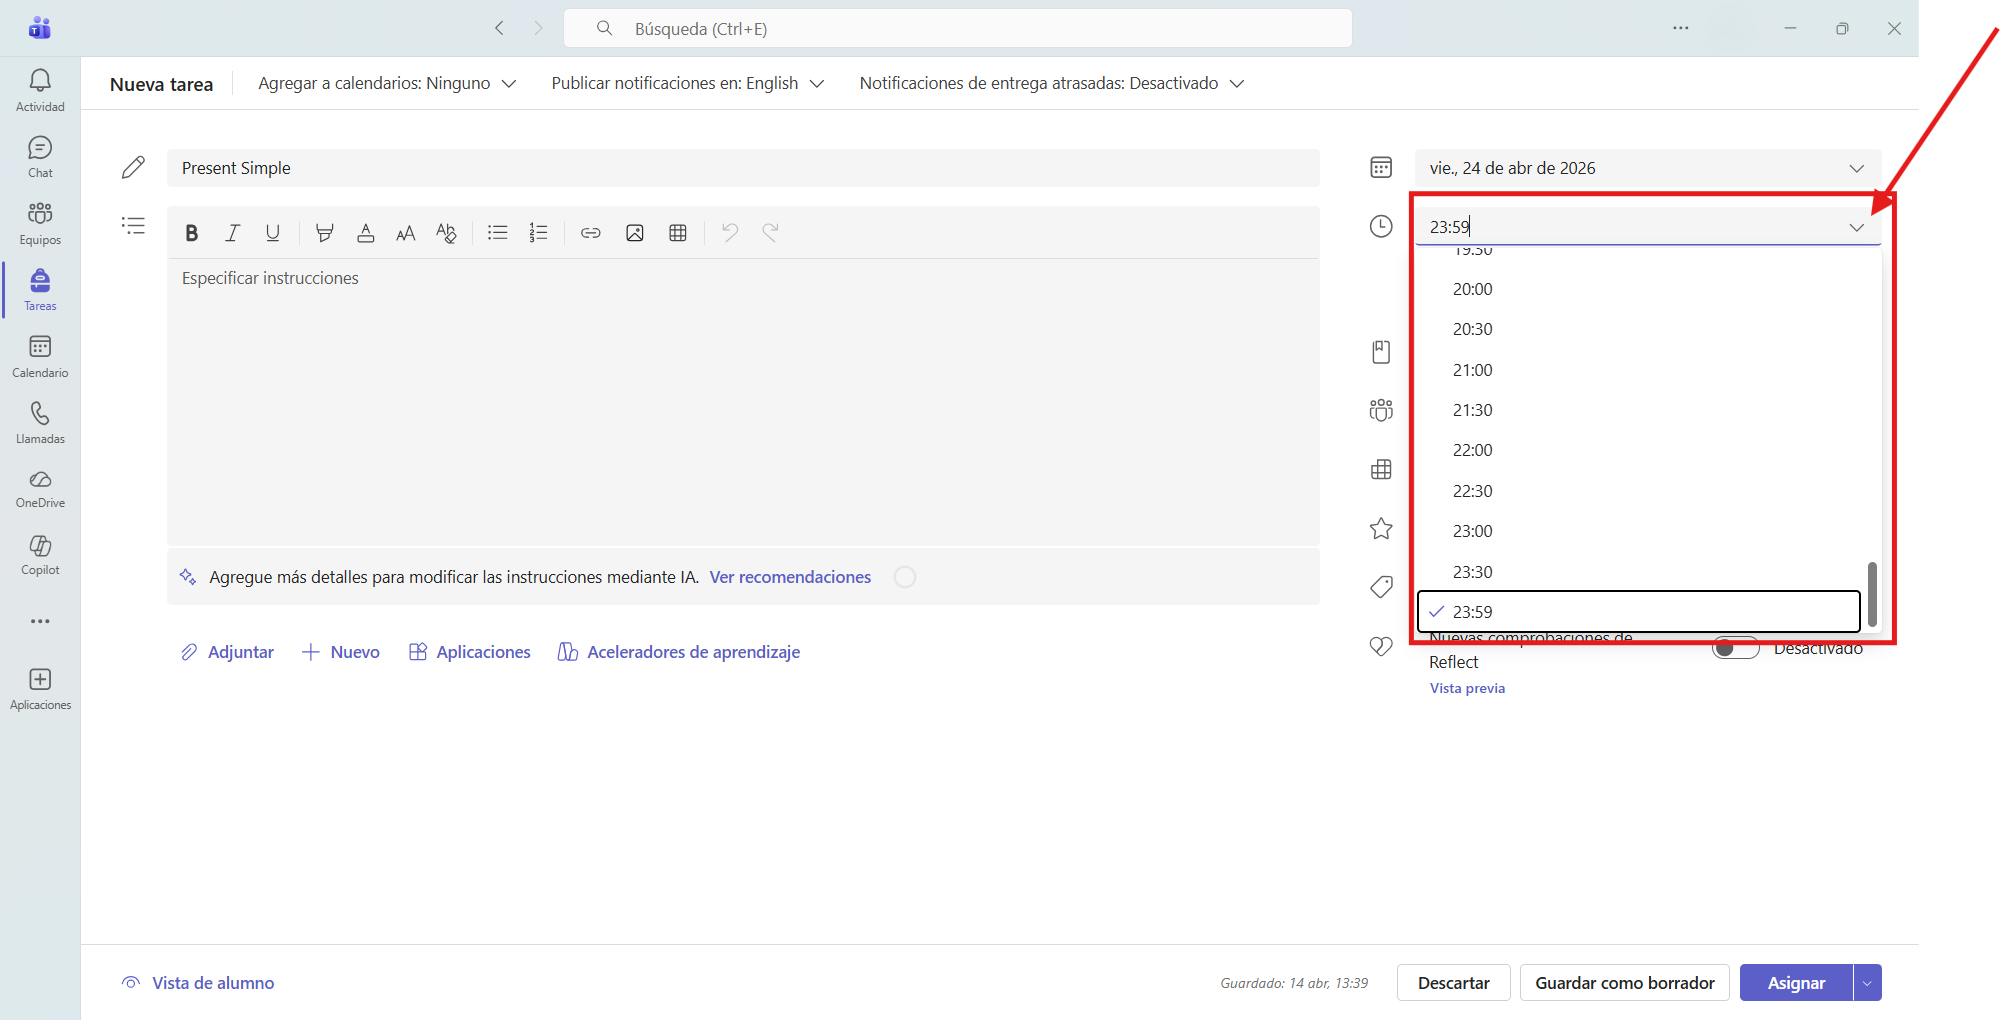
Task: Expand Agregar a calendarios dropdown
Action: [x=387, y=83]
